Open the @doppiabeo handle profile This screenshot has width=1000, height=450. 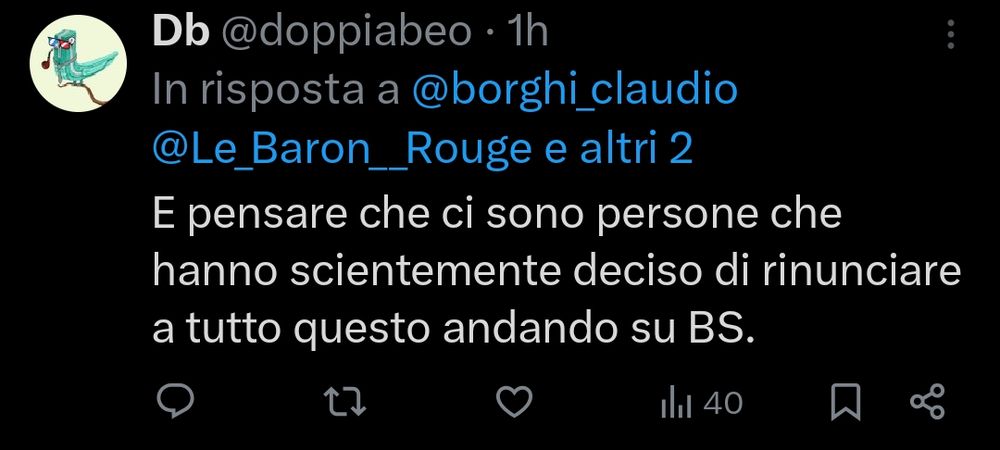click(x=346, y=33)
